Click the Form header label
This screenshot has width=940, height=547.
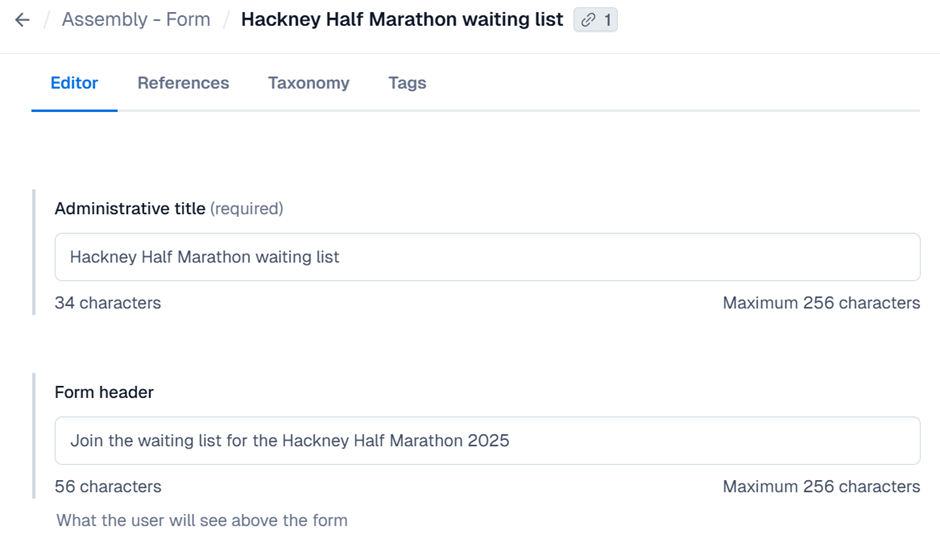coord(104,392)
